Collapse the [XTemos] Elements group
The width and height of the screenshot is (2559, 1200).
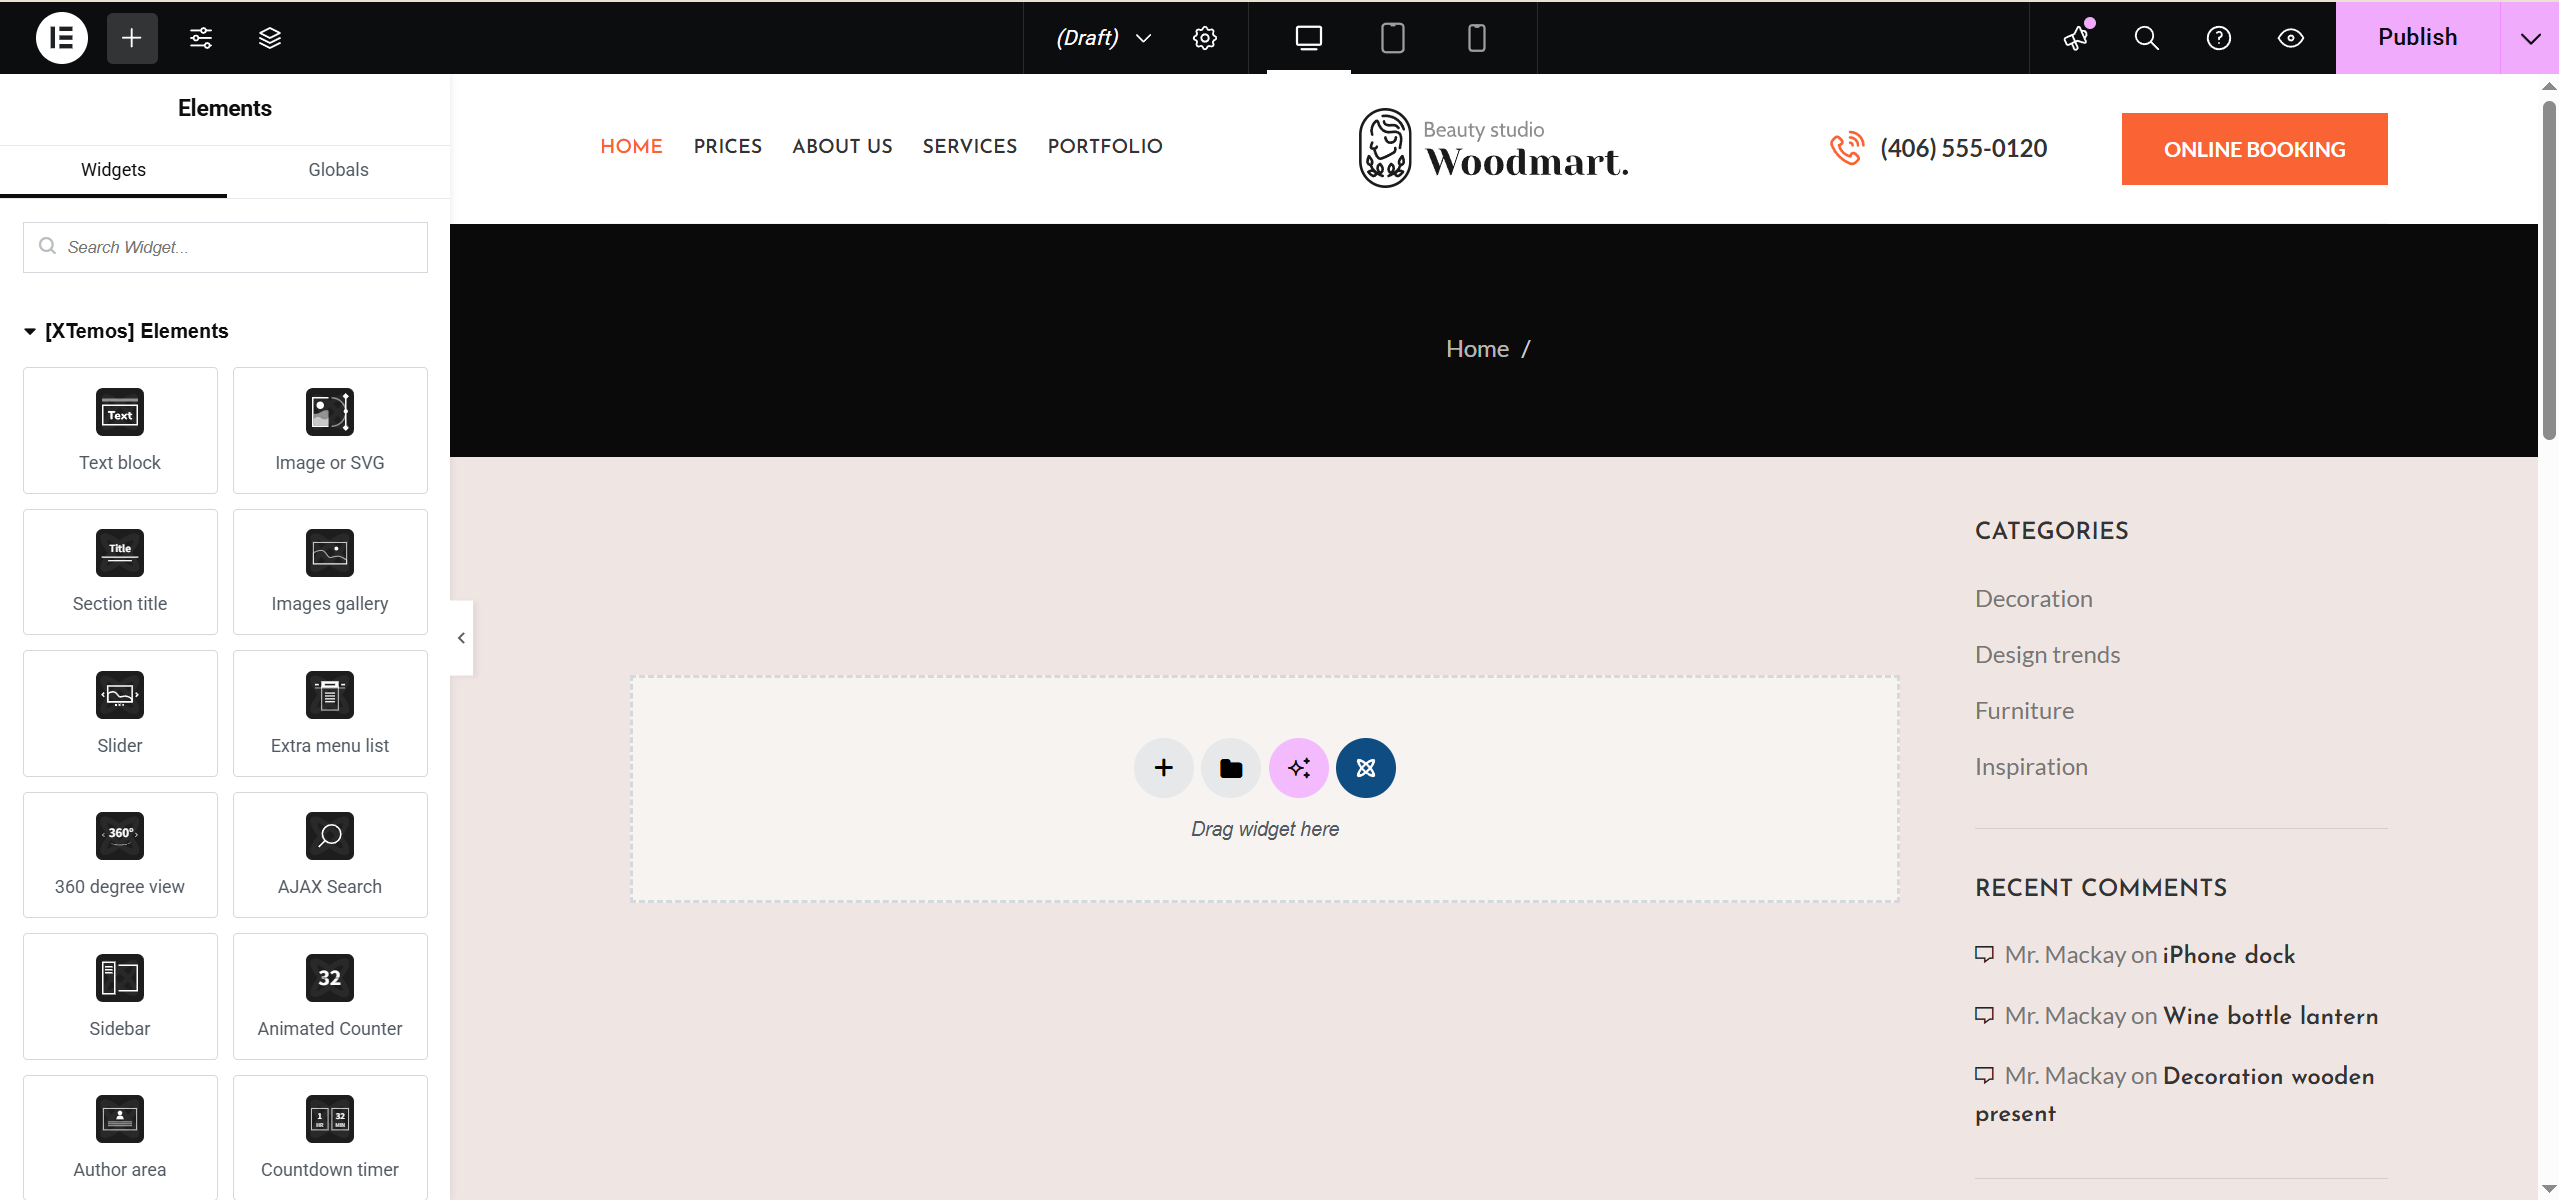tap(29, 331)
